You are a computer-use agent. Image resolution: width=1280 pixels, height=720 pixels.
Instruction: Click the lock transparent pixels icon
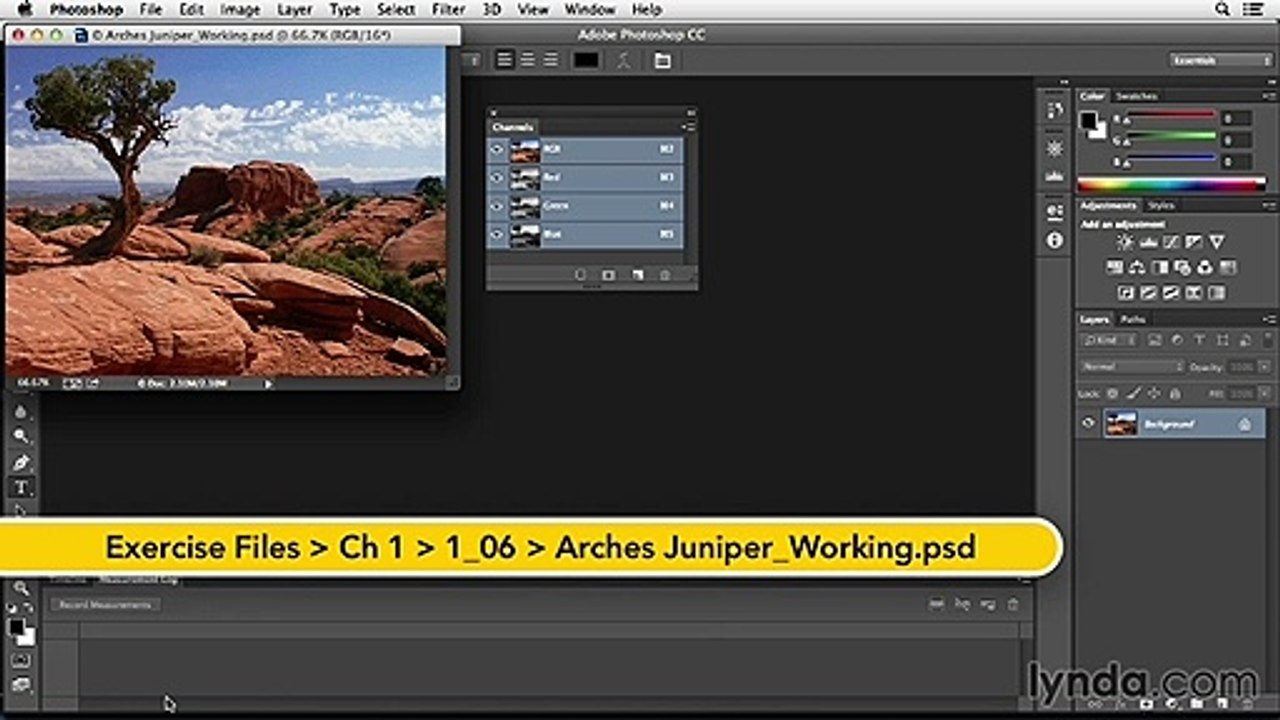coord(1113,393)
